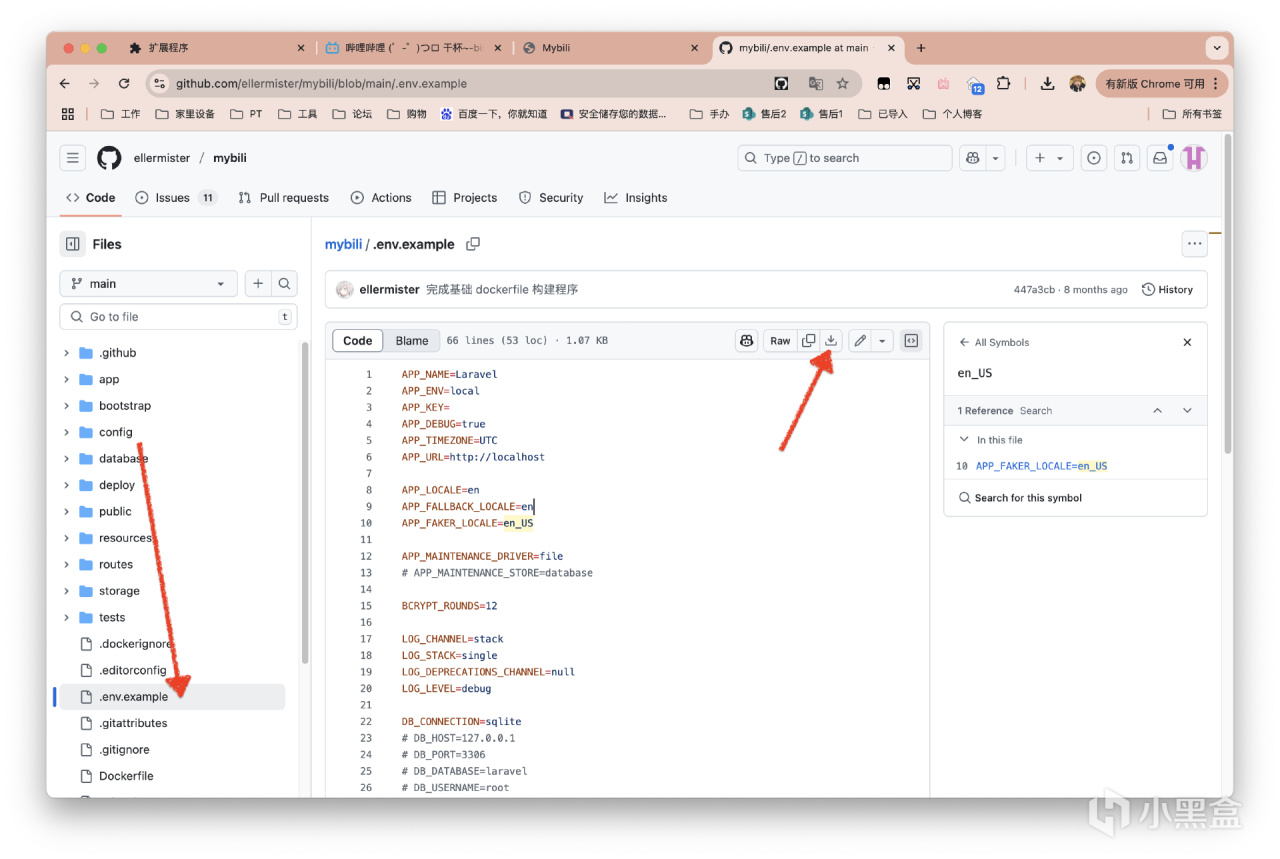Collapse the Files tree side panel
The height and width of the screenshot is (859, 1280).
[x=72, y=244]
